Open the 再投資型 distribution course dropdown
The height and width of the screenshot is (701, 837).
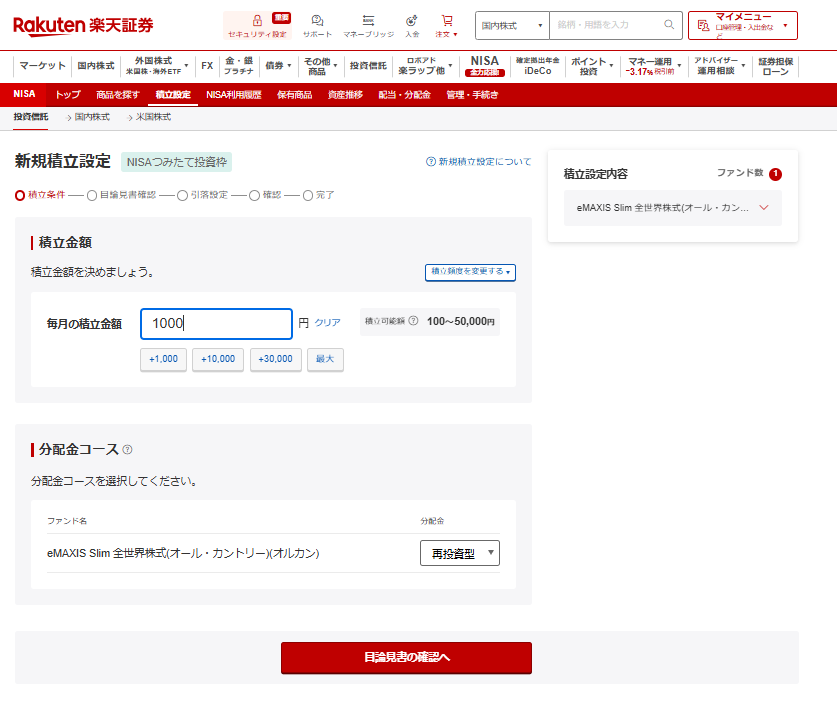(460, 553)
